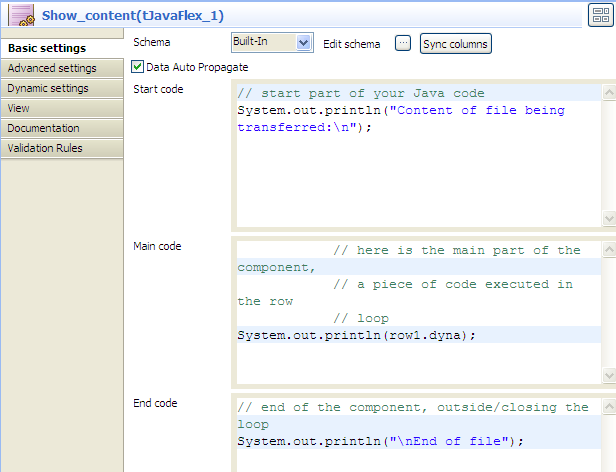Screen dimensions: 616x472
Task: Toggle the Data Auto Propagate checkbox
Action: pos(138,67)
